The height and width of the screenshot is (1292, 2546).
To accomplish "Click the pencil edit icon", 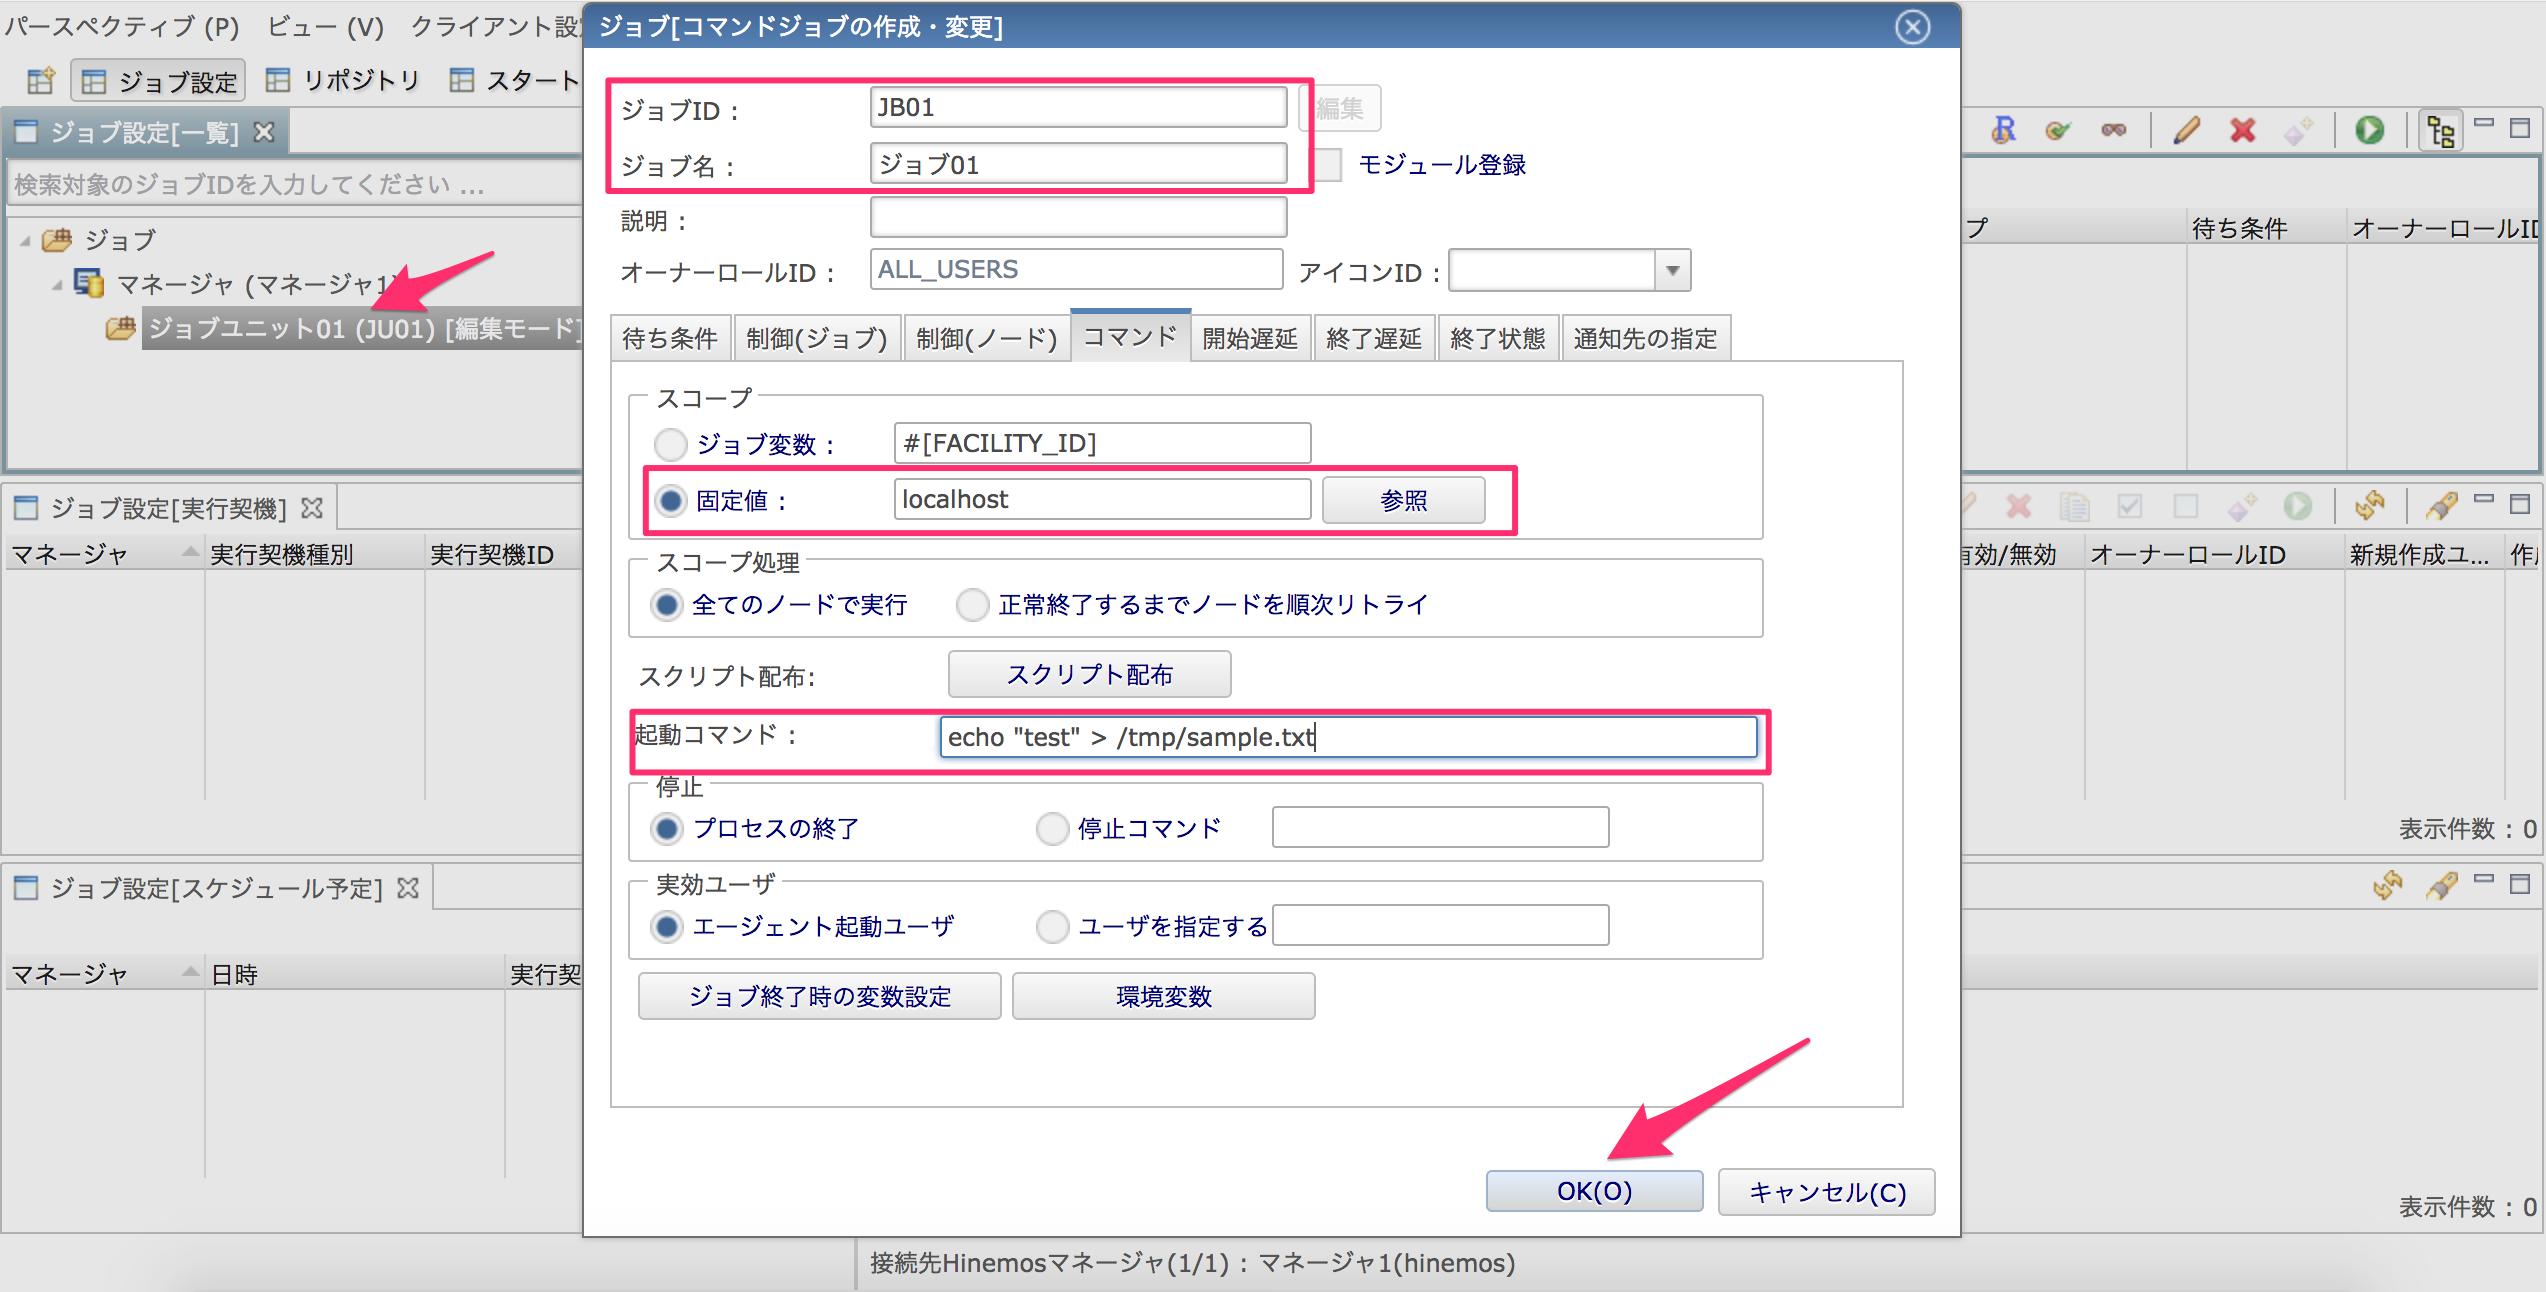I will pos(2186,130).
